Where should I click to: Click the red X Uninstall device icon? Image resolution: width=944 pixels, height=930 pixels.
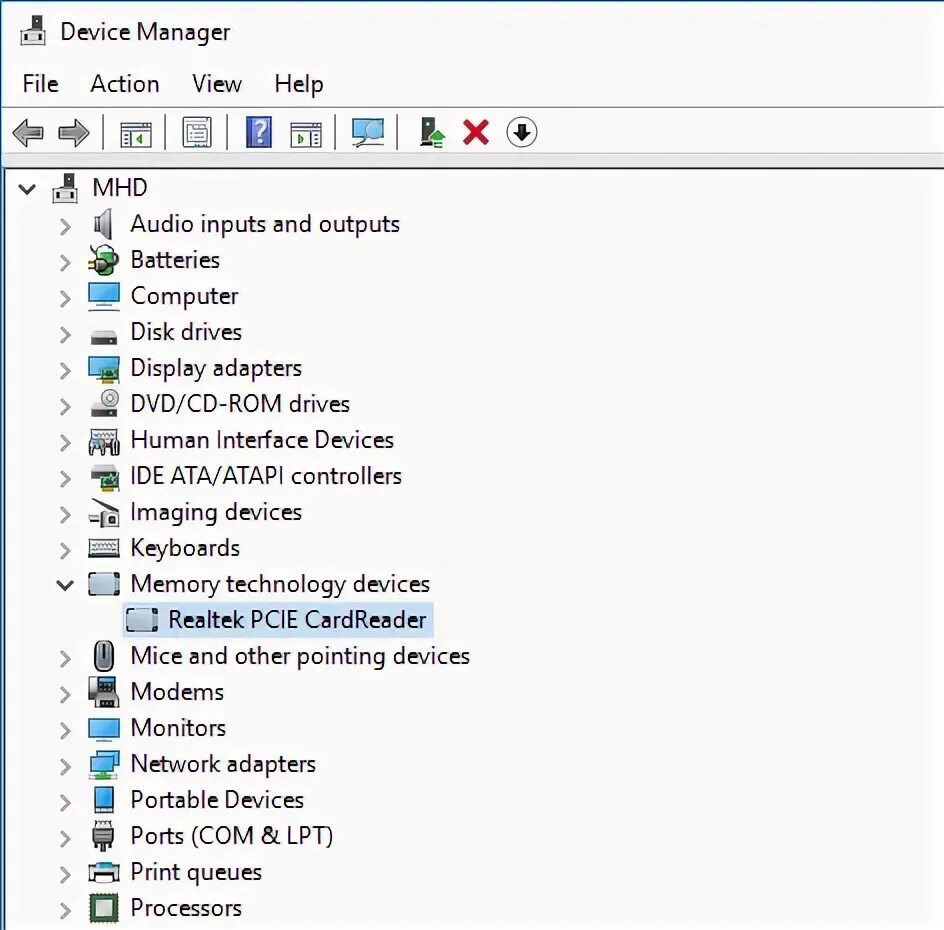(476, 132)
